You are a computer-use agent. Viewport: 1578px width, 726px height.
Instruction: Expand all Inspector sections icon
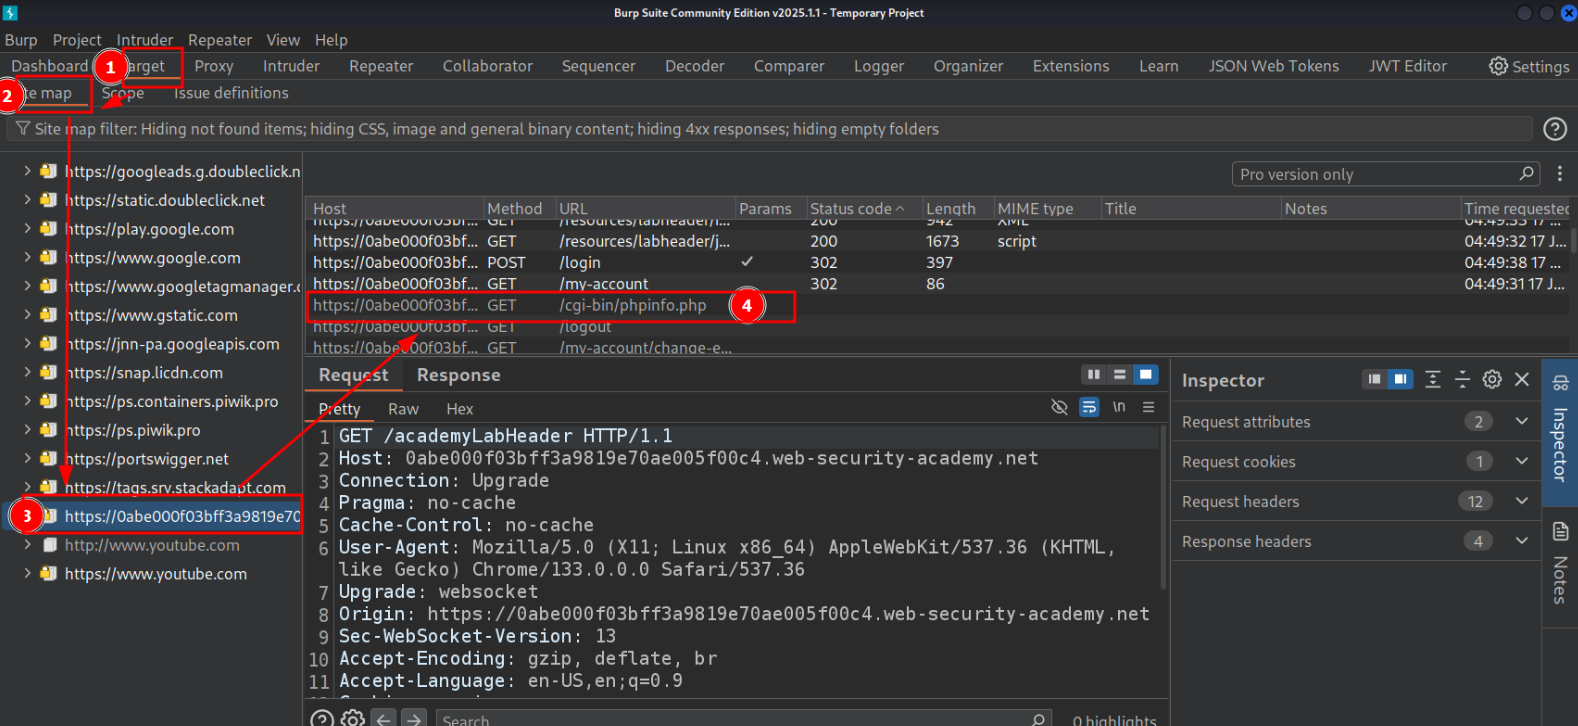tap(1433, 379)
